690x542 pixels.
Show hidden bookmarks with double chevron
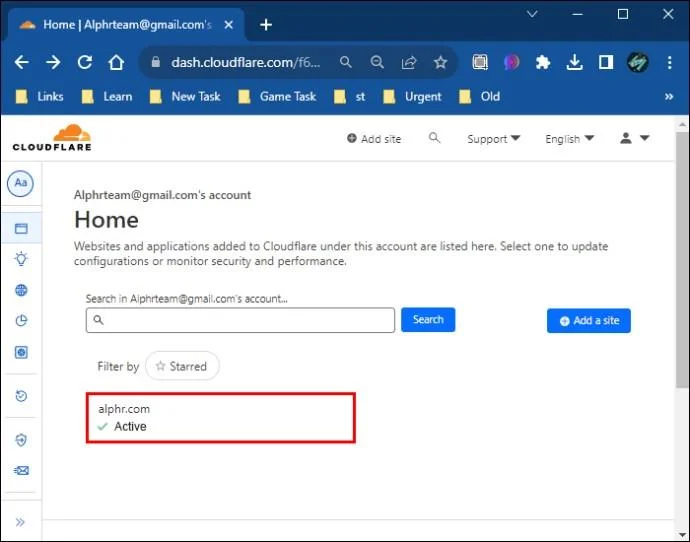coord(669,96)
